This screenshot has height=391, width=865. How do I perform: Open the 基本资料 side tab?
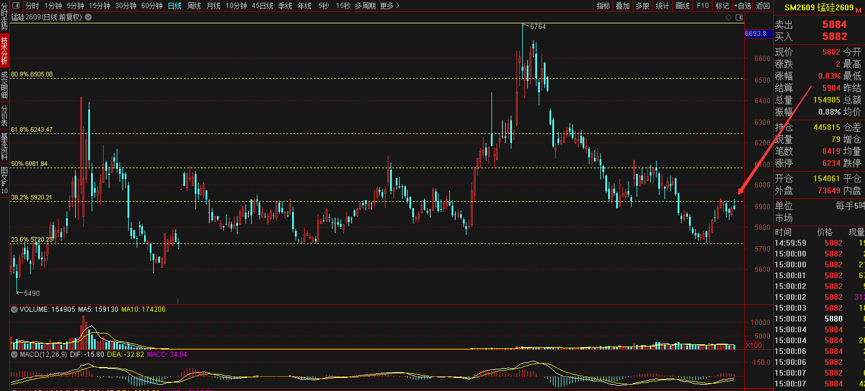click(4, 146)
